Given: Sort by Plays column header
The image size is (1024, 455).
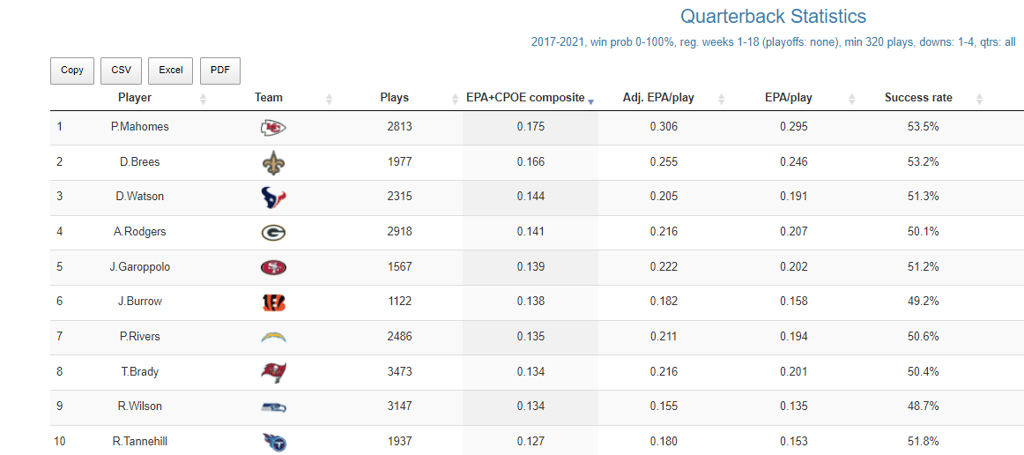Looking at the screenshot, I should [x=394, y=98].
